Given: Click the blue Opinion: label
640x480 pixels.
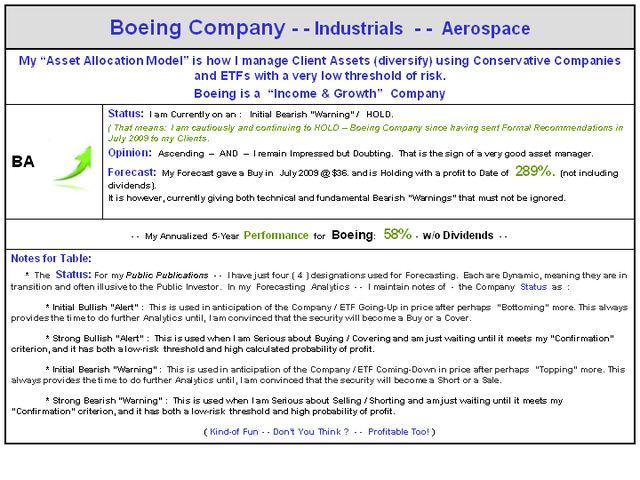Looking at the screenshot, I should [129, 153].
